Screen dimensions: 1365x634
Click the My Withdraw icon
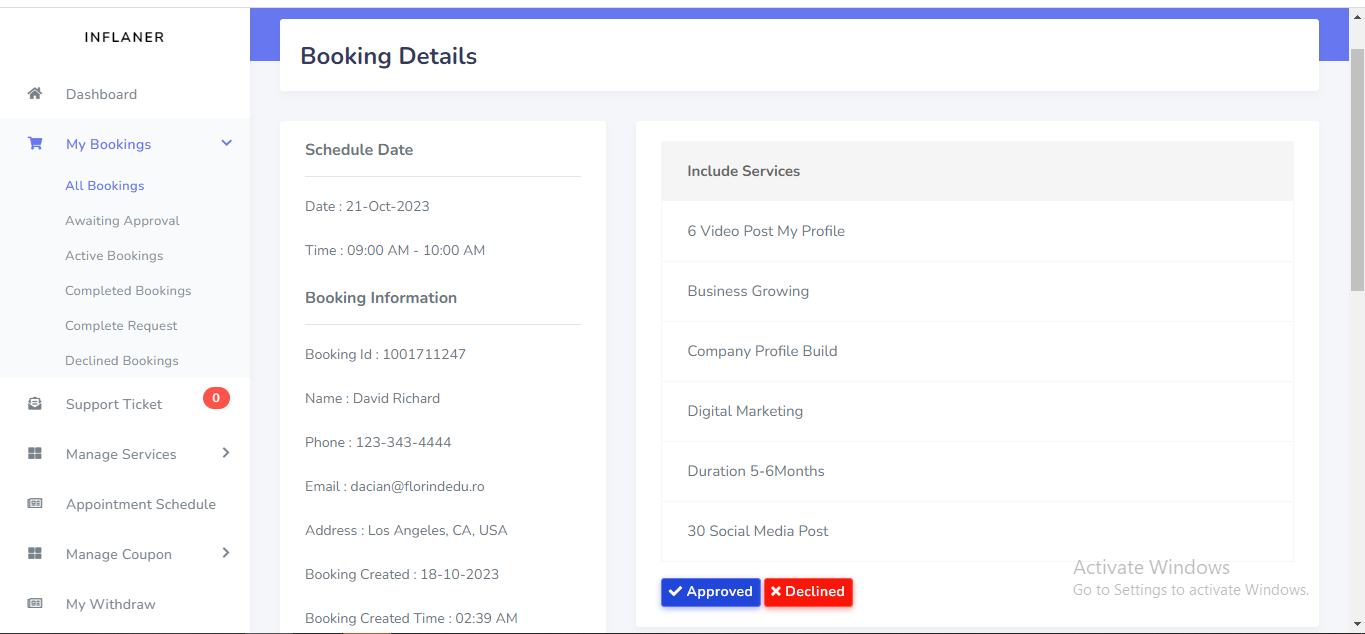pyautogui.click(x=35, y=604)
